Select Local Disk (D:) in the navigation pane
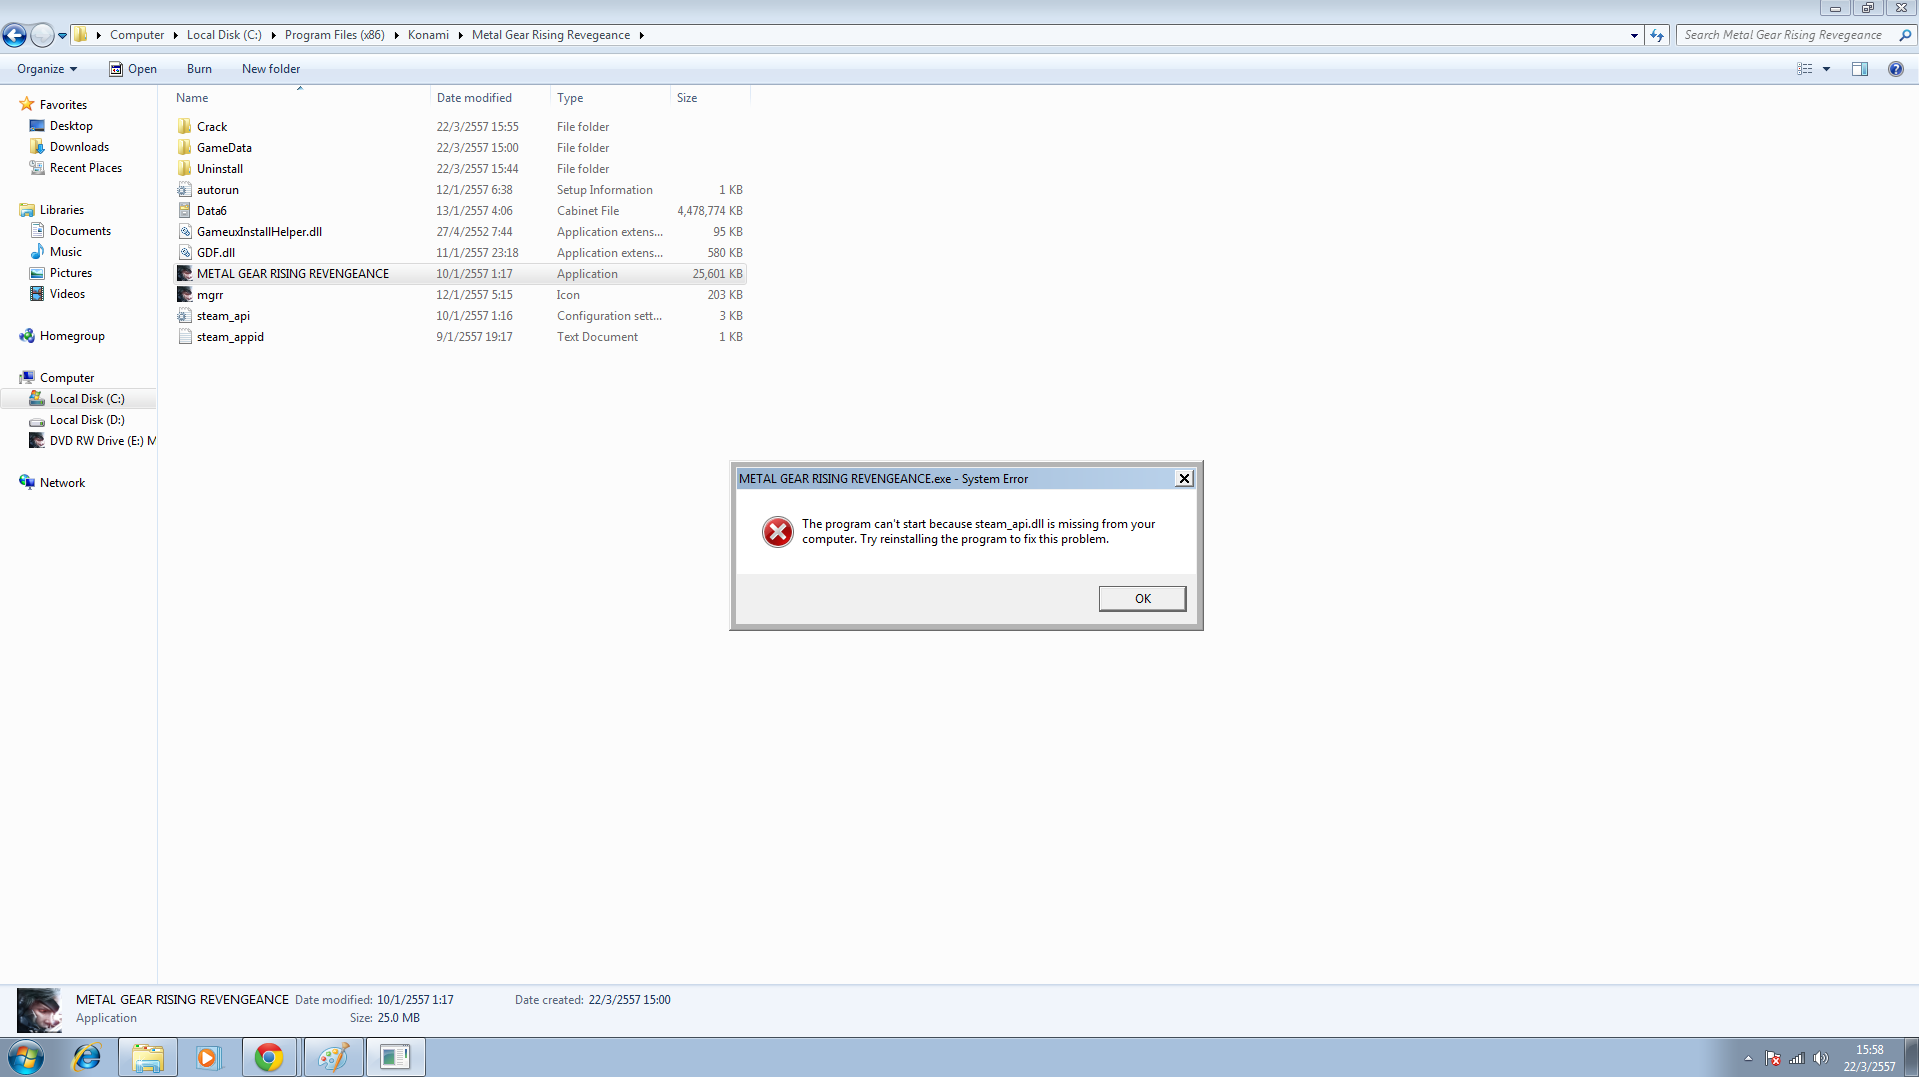This screenshot has width=1920, height=1080. [87, 420]
